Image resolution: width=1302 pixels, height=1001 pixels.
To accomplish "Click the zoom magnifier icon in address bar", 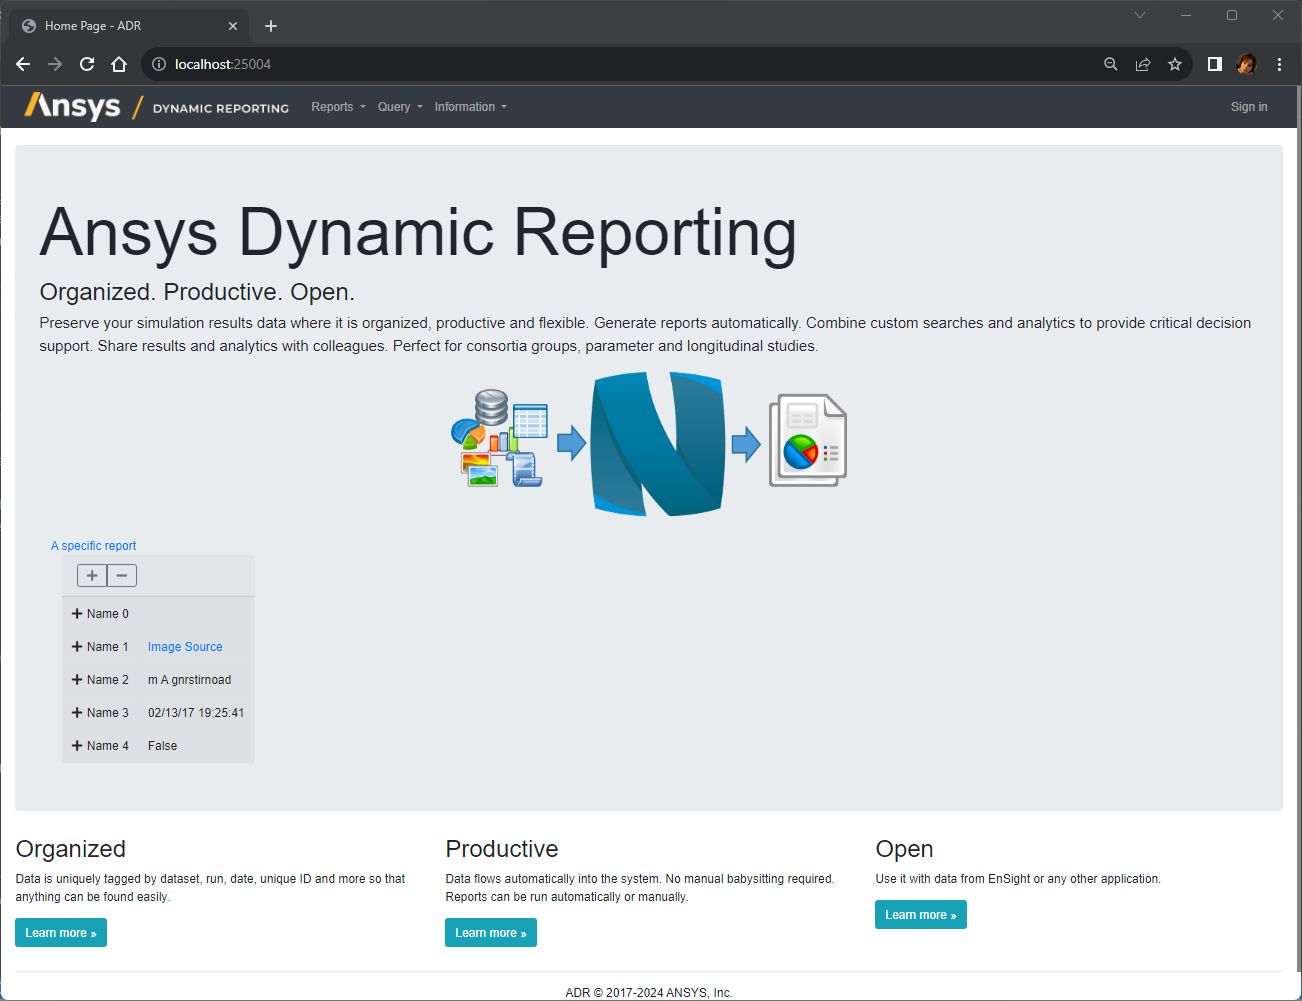I will click(x=1111, y=64).
